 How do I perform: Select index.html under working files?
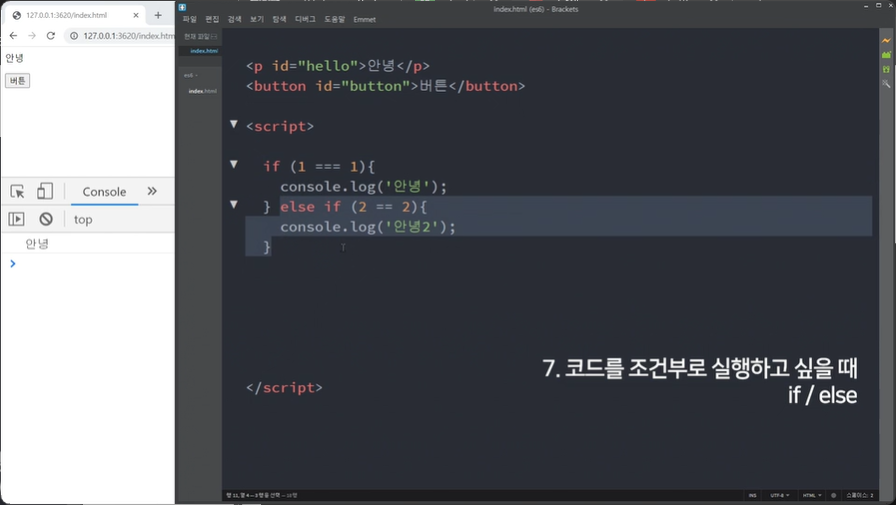204,51
